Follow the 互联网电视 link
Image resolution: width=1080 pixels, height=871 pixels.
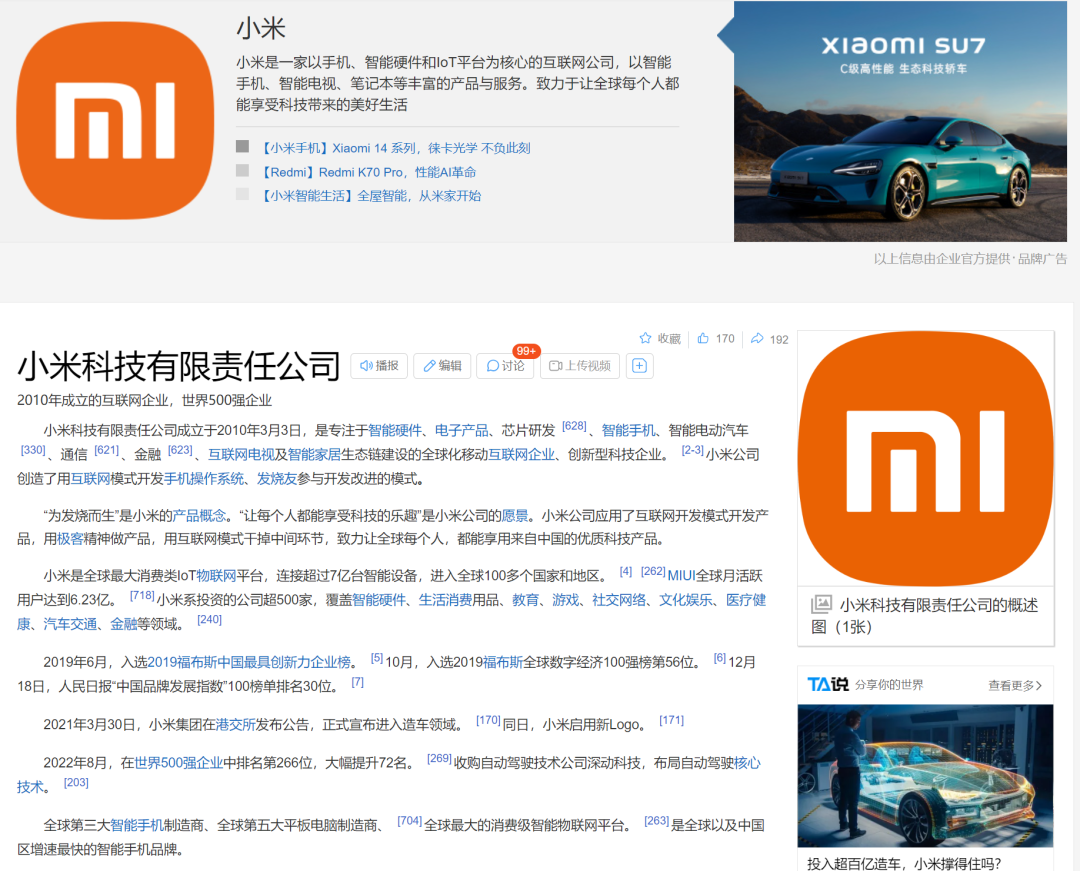[241, 454]
